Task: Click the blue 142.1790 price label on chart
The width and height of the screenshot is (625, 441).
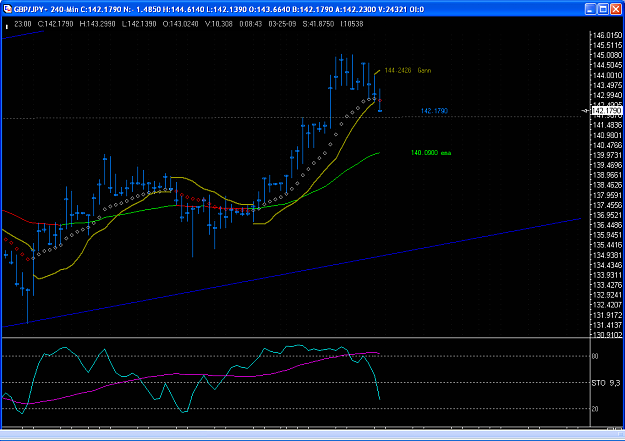Action: [x=434, y=111]
